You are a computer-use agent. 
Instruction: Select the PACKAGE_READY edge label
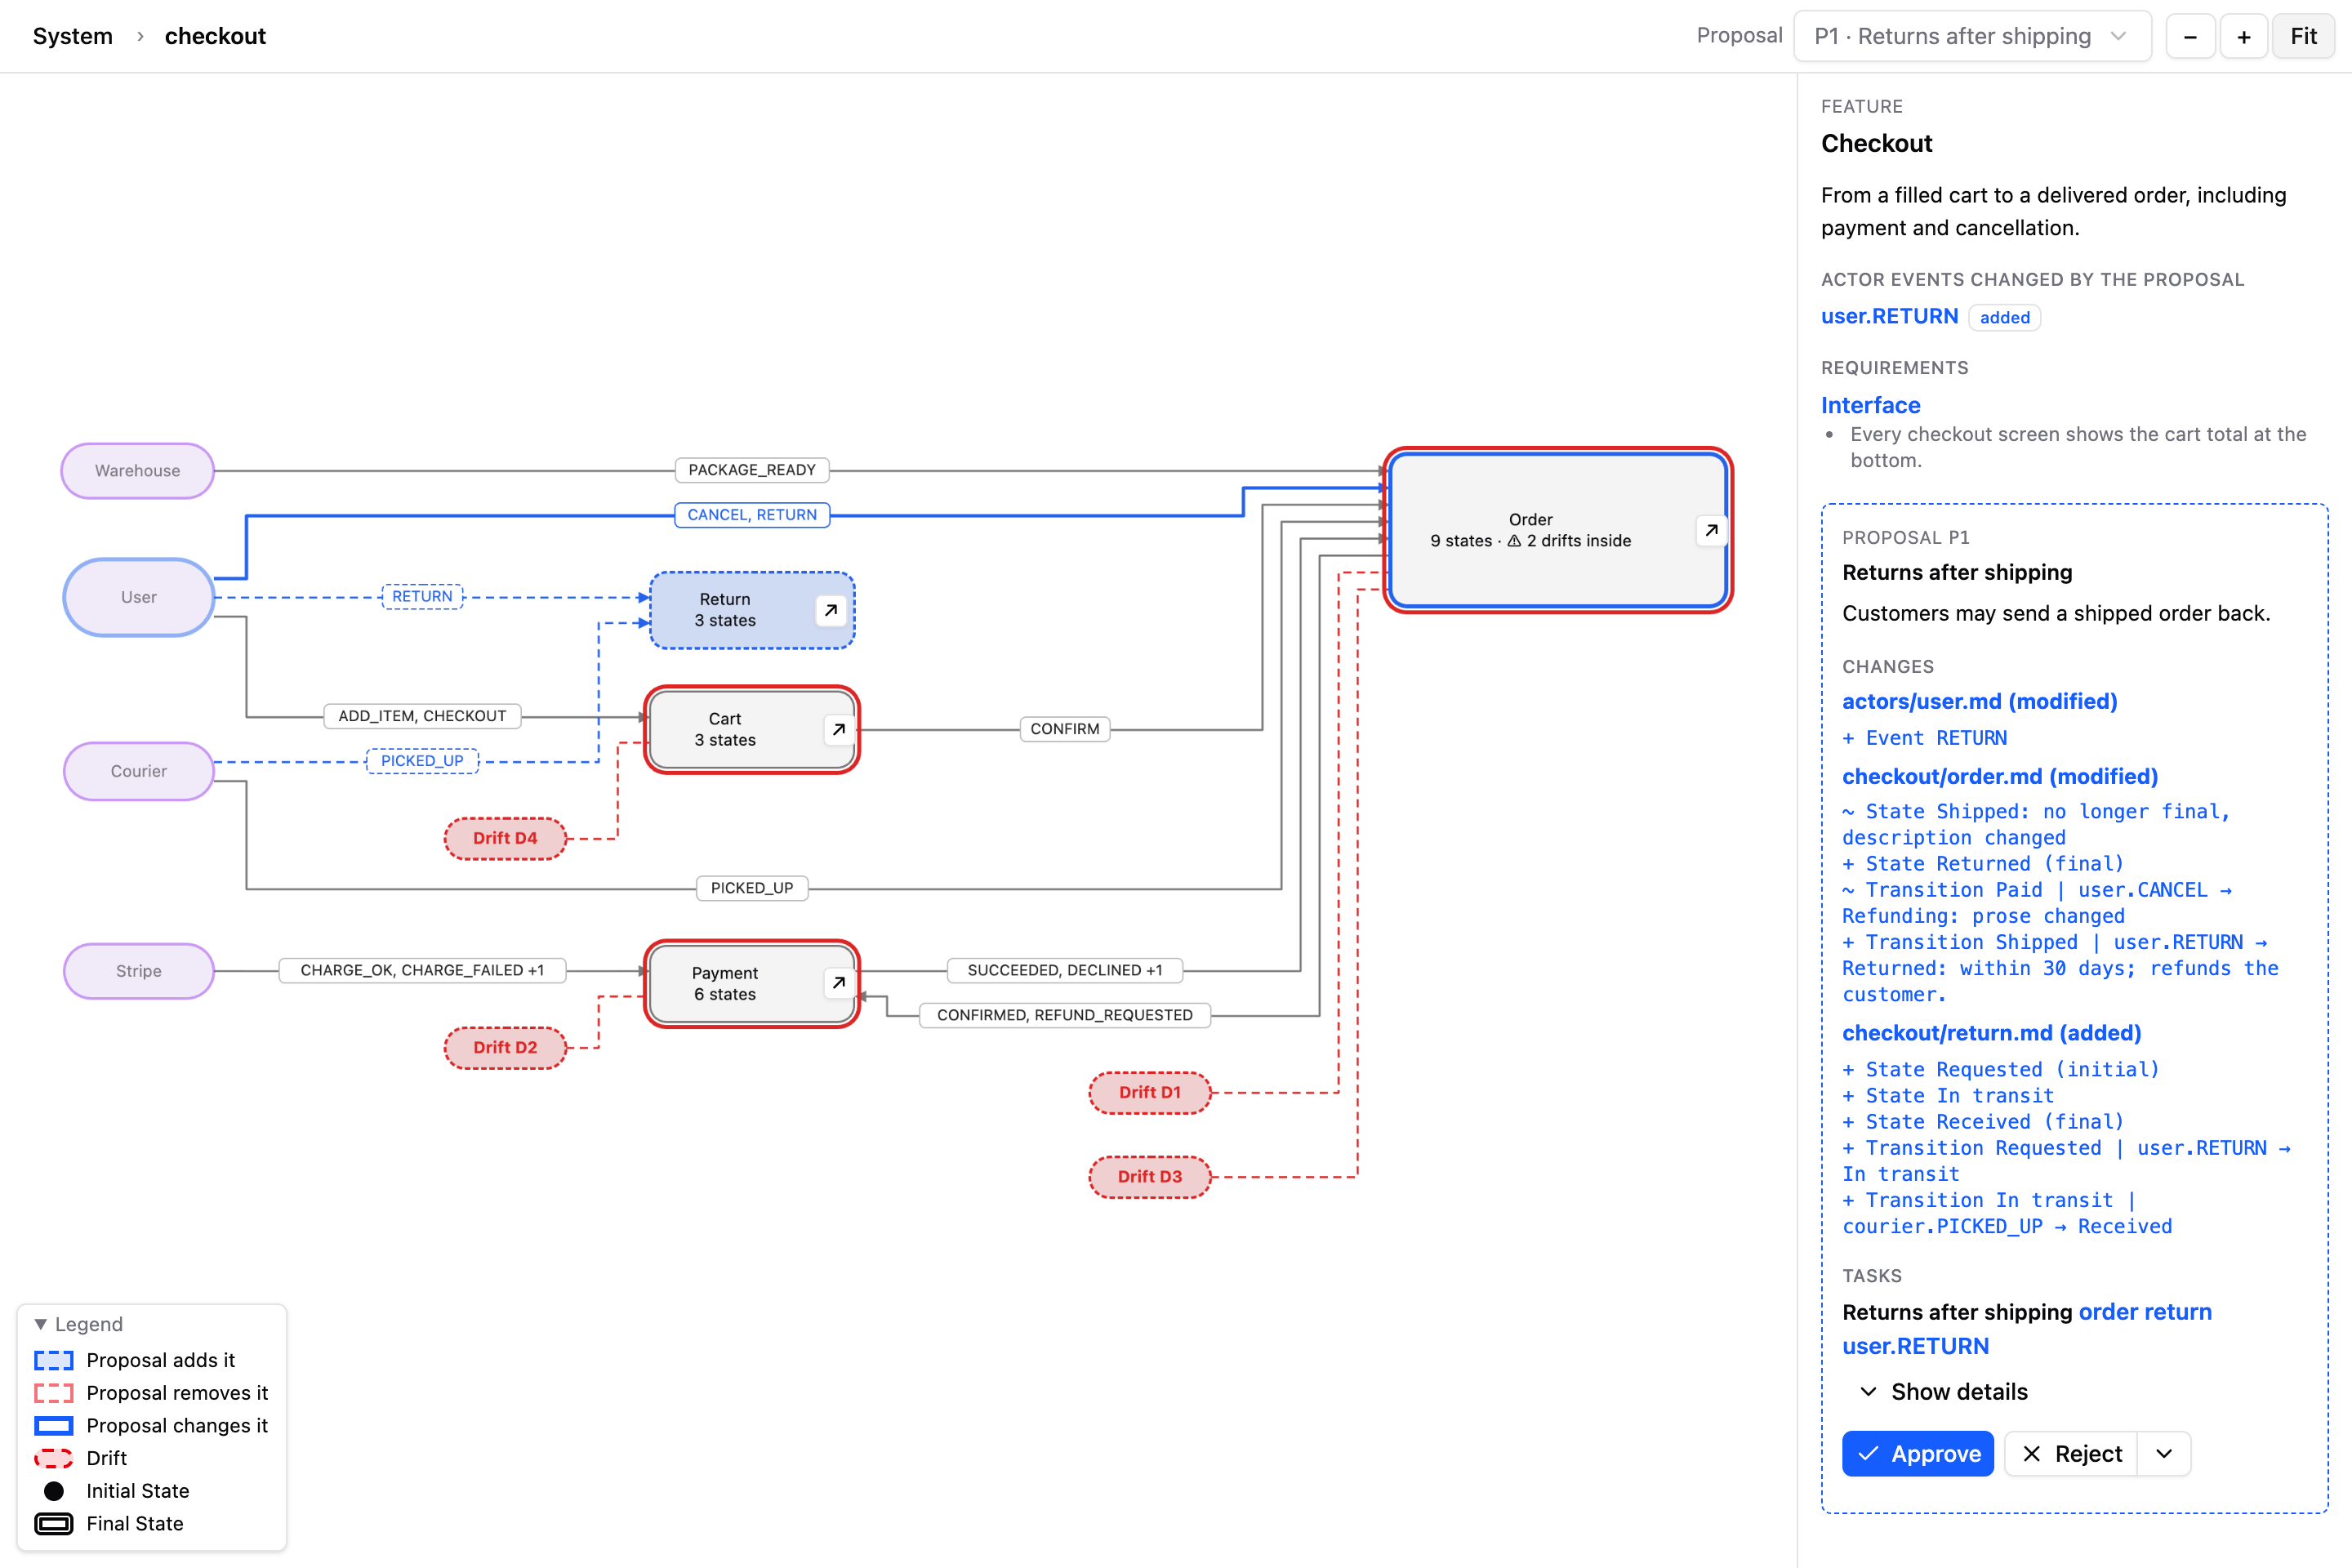point(752,470)
